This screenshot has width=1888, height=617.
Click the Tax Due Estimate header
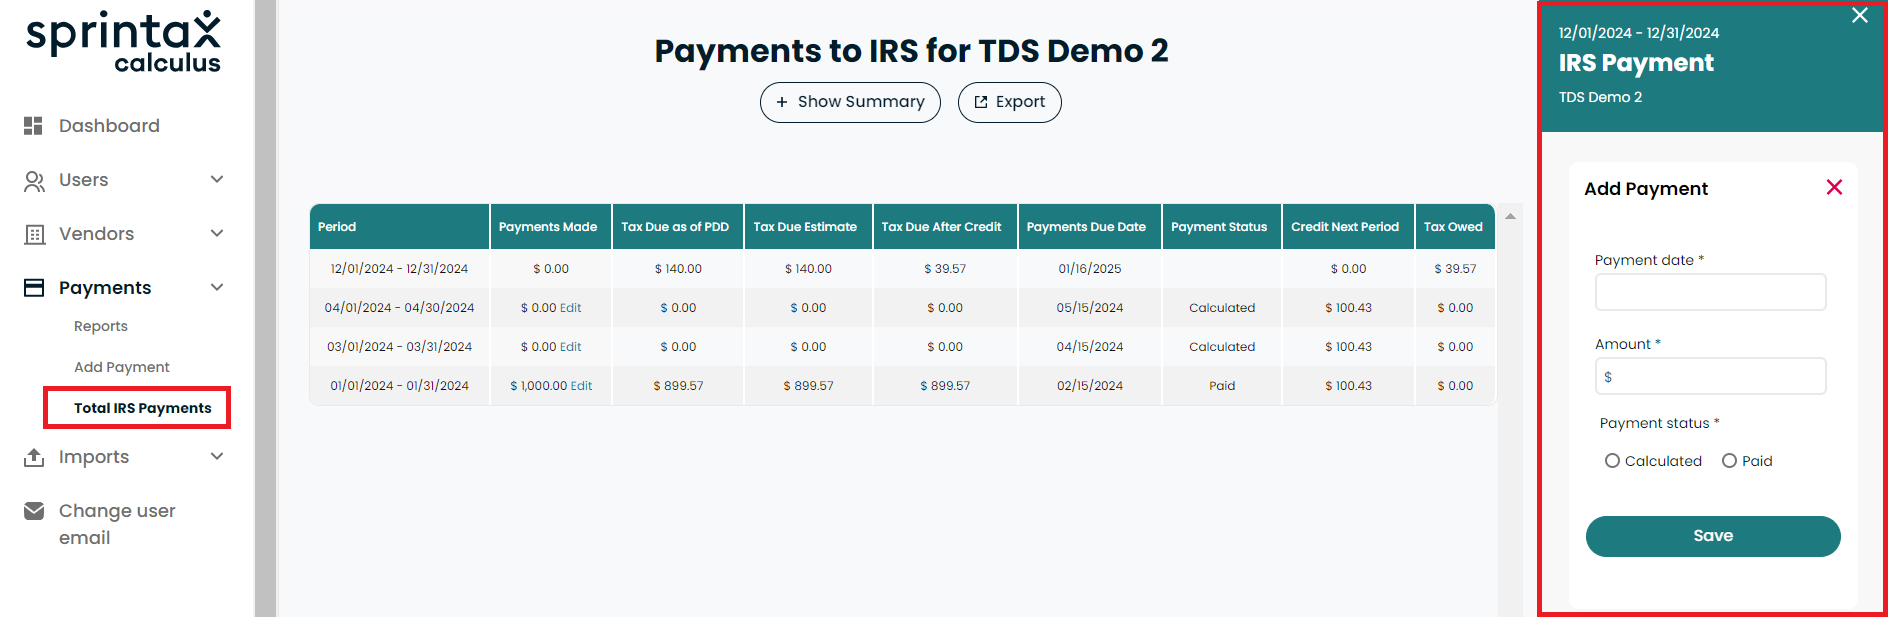pos(808,227)
